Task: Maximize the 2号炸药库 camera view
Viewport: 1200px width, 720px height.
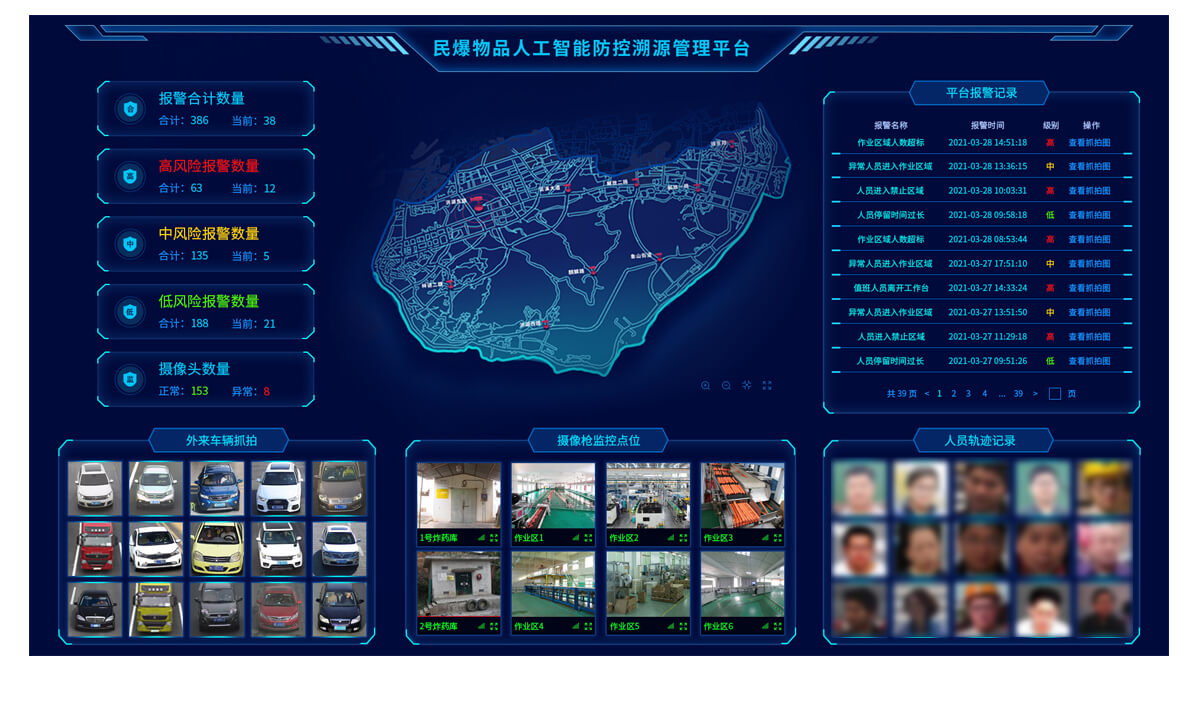Action: 494,626
